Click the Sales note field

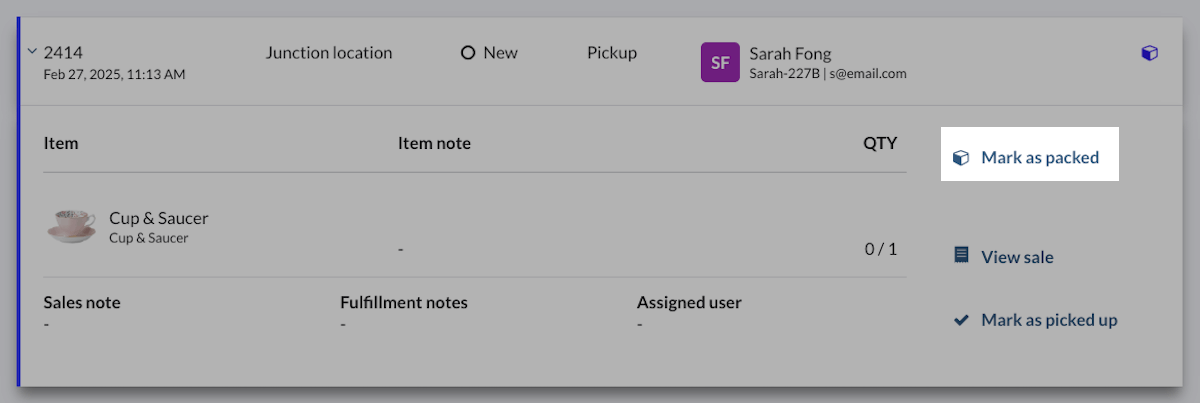click(x=82, y=312)
